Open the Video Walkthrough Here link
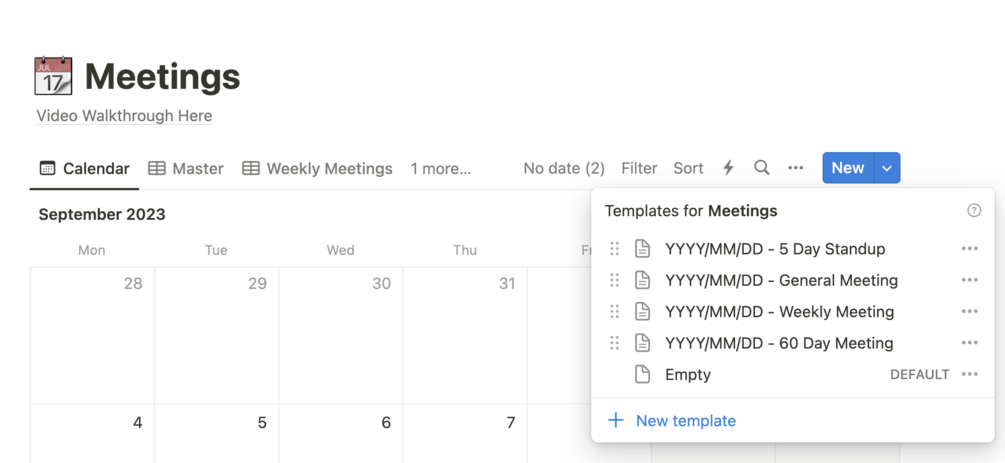 point(124,116)
